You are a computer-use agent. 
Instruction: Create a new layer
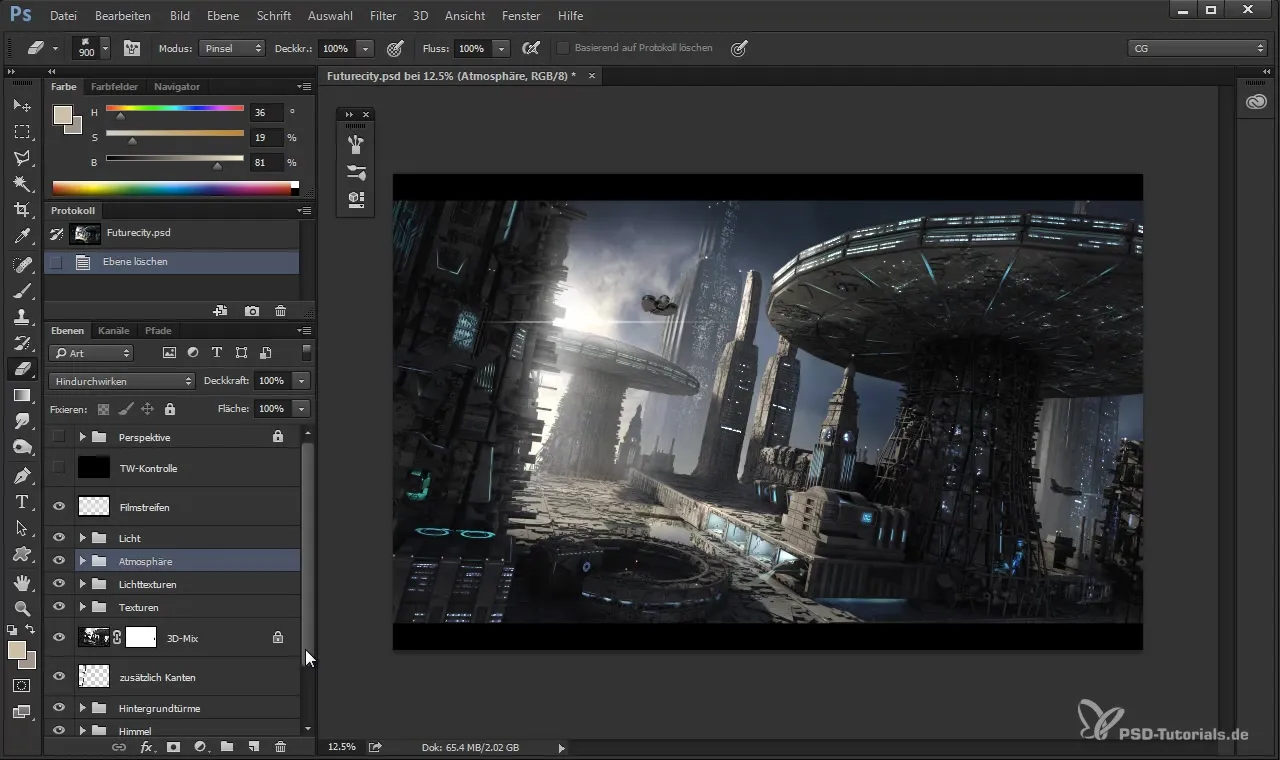pos(254,747)
